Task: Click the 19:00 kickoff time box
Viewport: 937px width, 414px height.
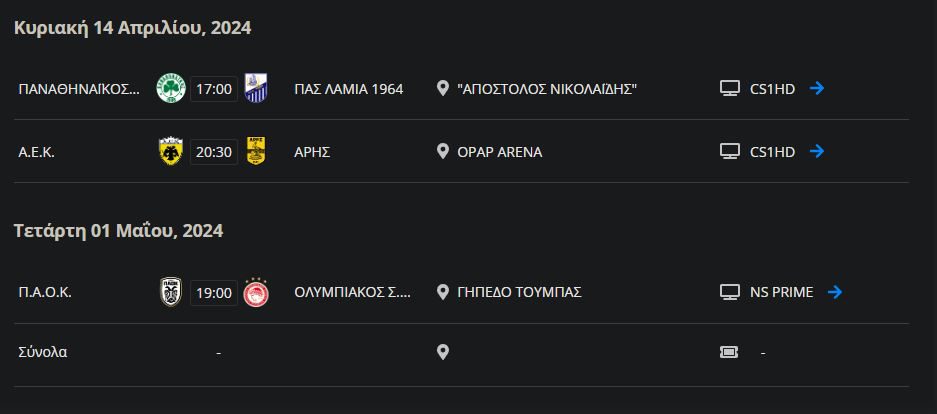Action: [213, 292]
